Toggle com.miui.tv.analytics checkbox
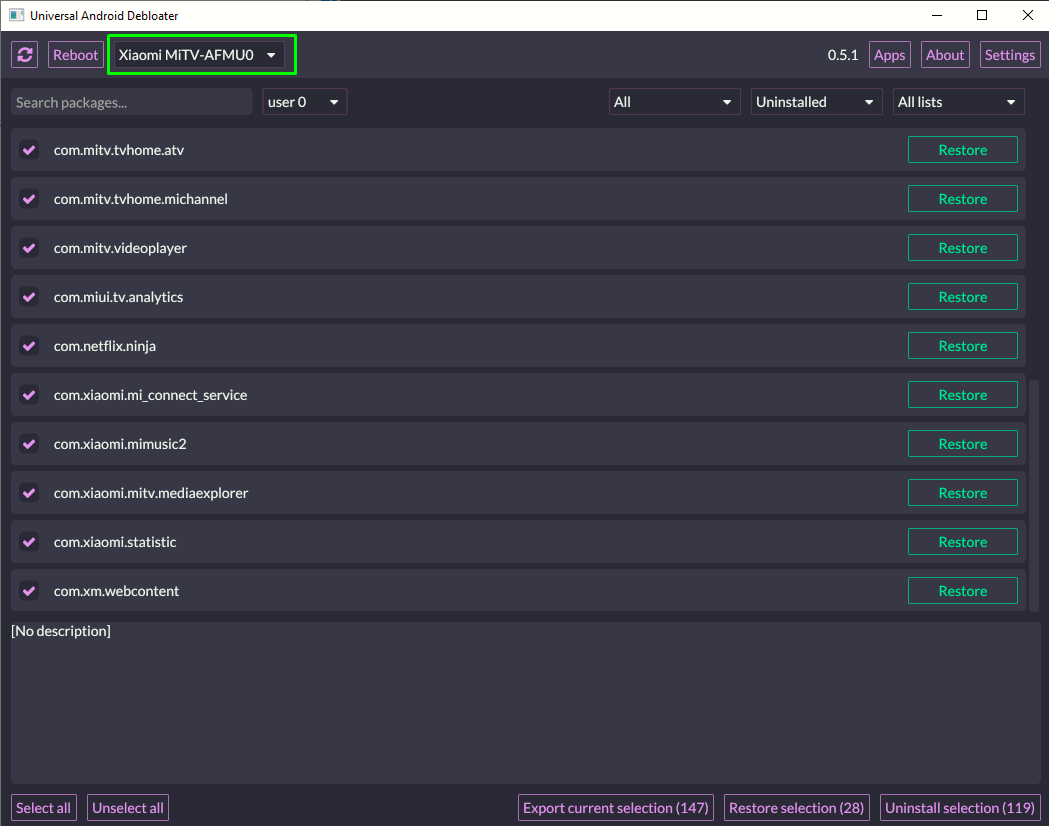Image resolution: width=1049 pixels, height=826 pixels. pyautogui.click(x=29, y=296)
